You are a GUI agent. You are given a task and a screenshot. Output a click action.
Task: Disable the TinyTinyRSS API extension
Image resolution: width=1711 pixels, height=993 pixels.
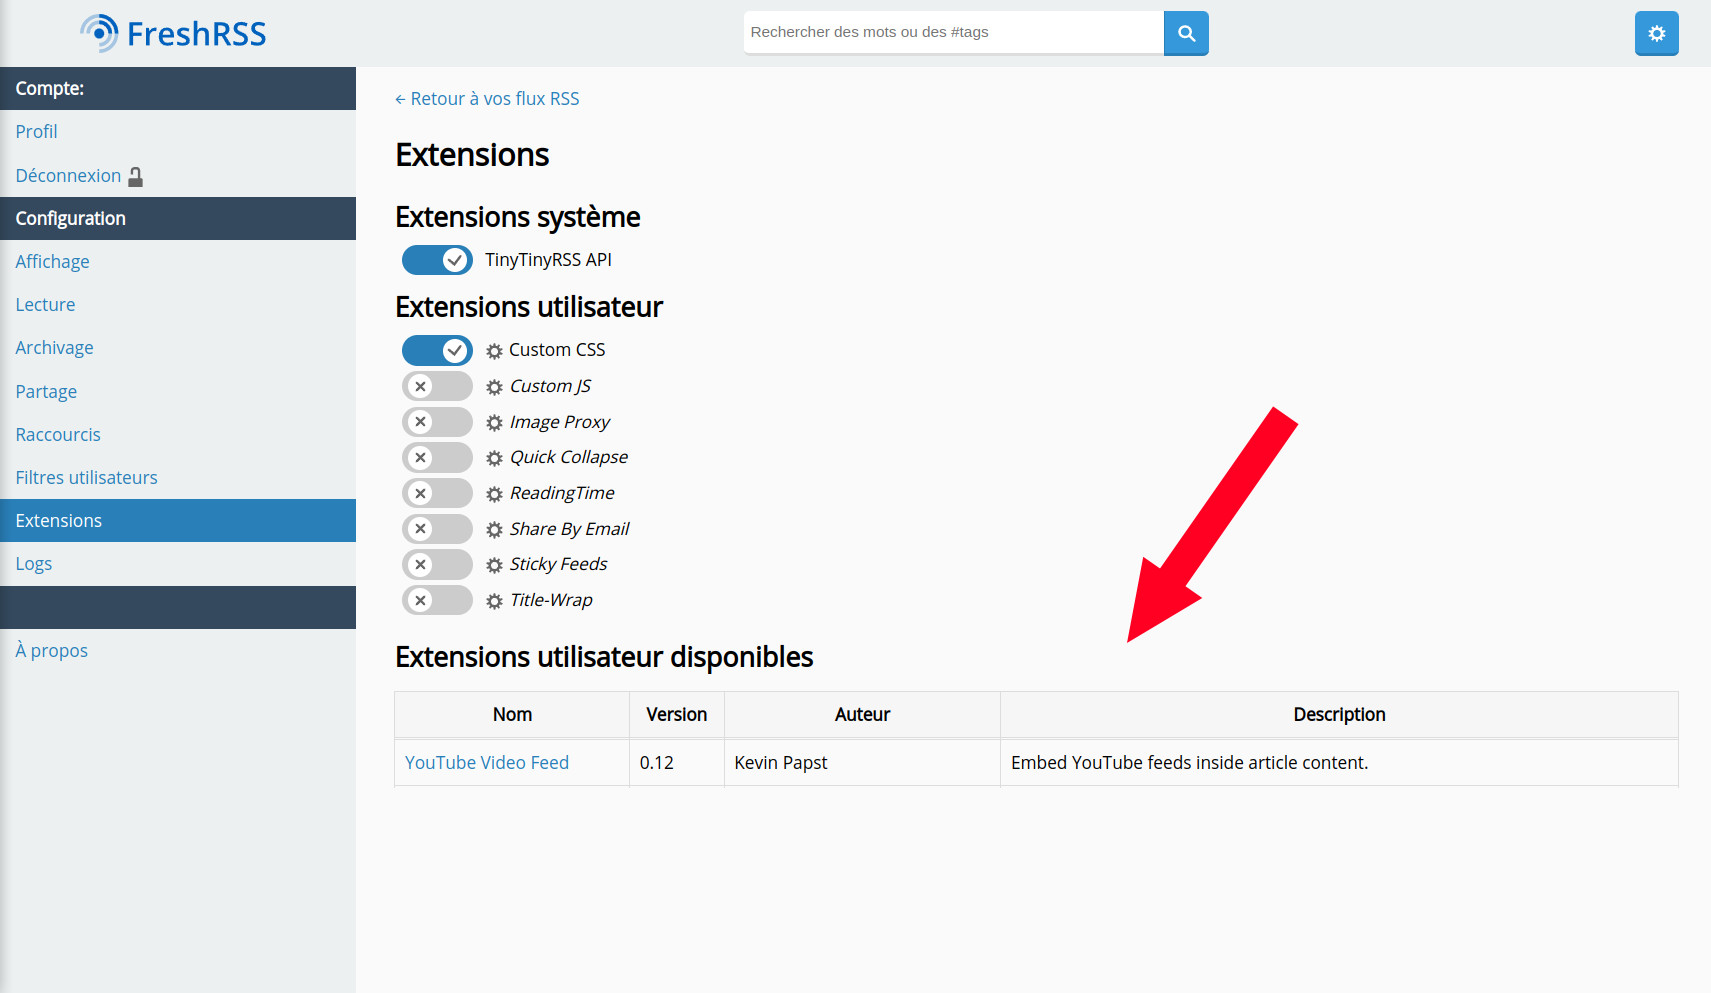tap(437, 260)
